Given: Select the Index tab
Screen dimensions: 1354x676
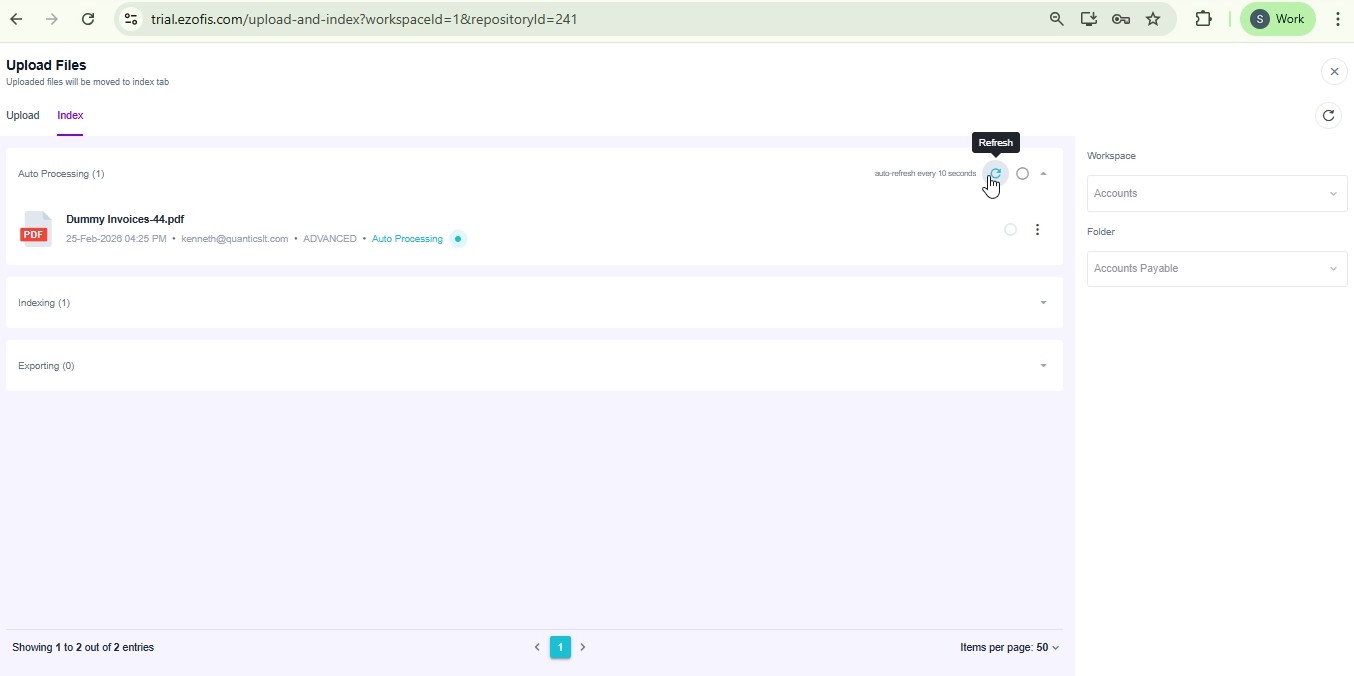Looking at the screenshot, I should 70,116.
